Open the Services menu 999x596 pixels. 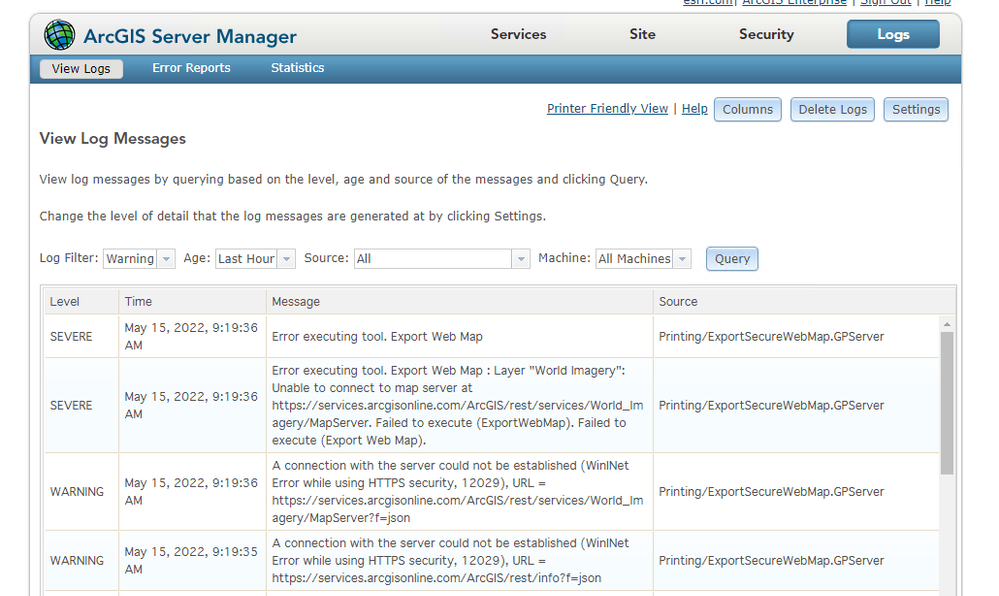[x=518, y=34]
